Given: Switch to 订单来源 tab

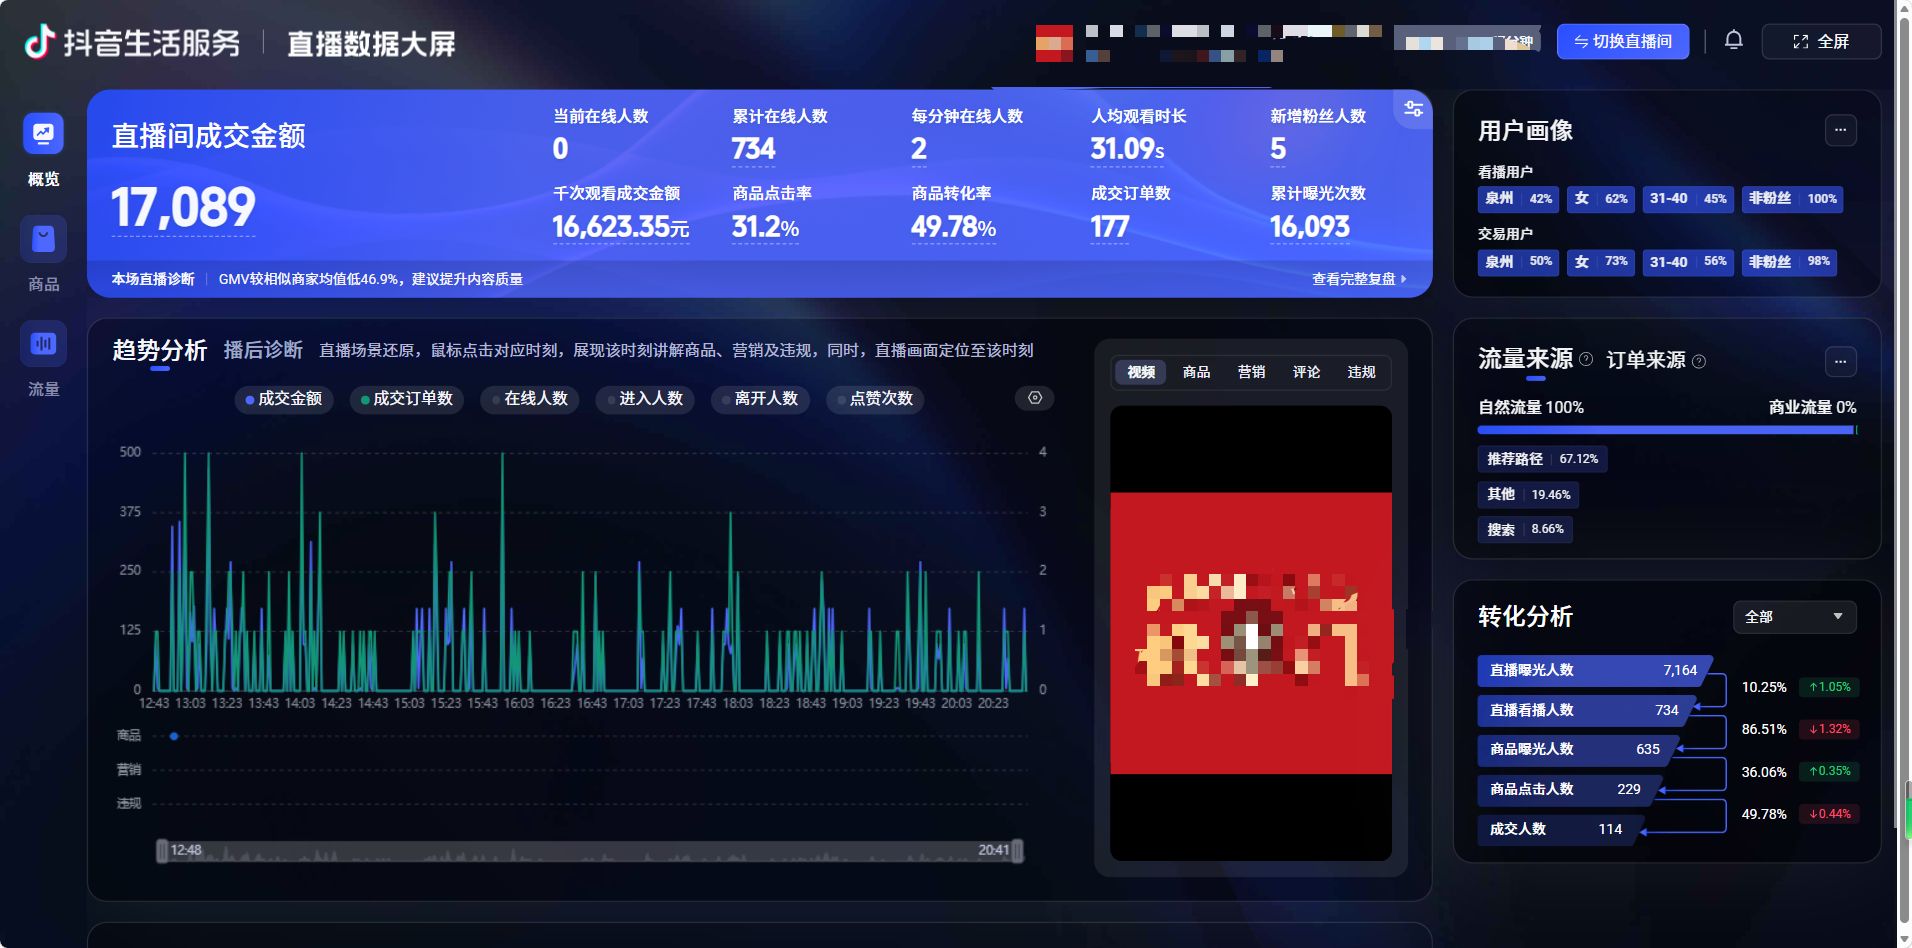Looking at the screenshot, I should pos(1646,360).
